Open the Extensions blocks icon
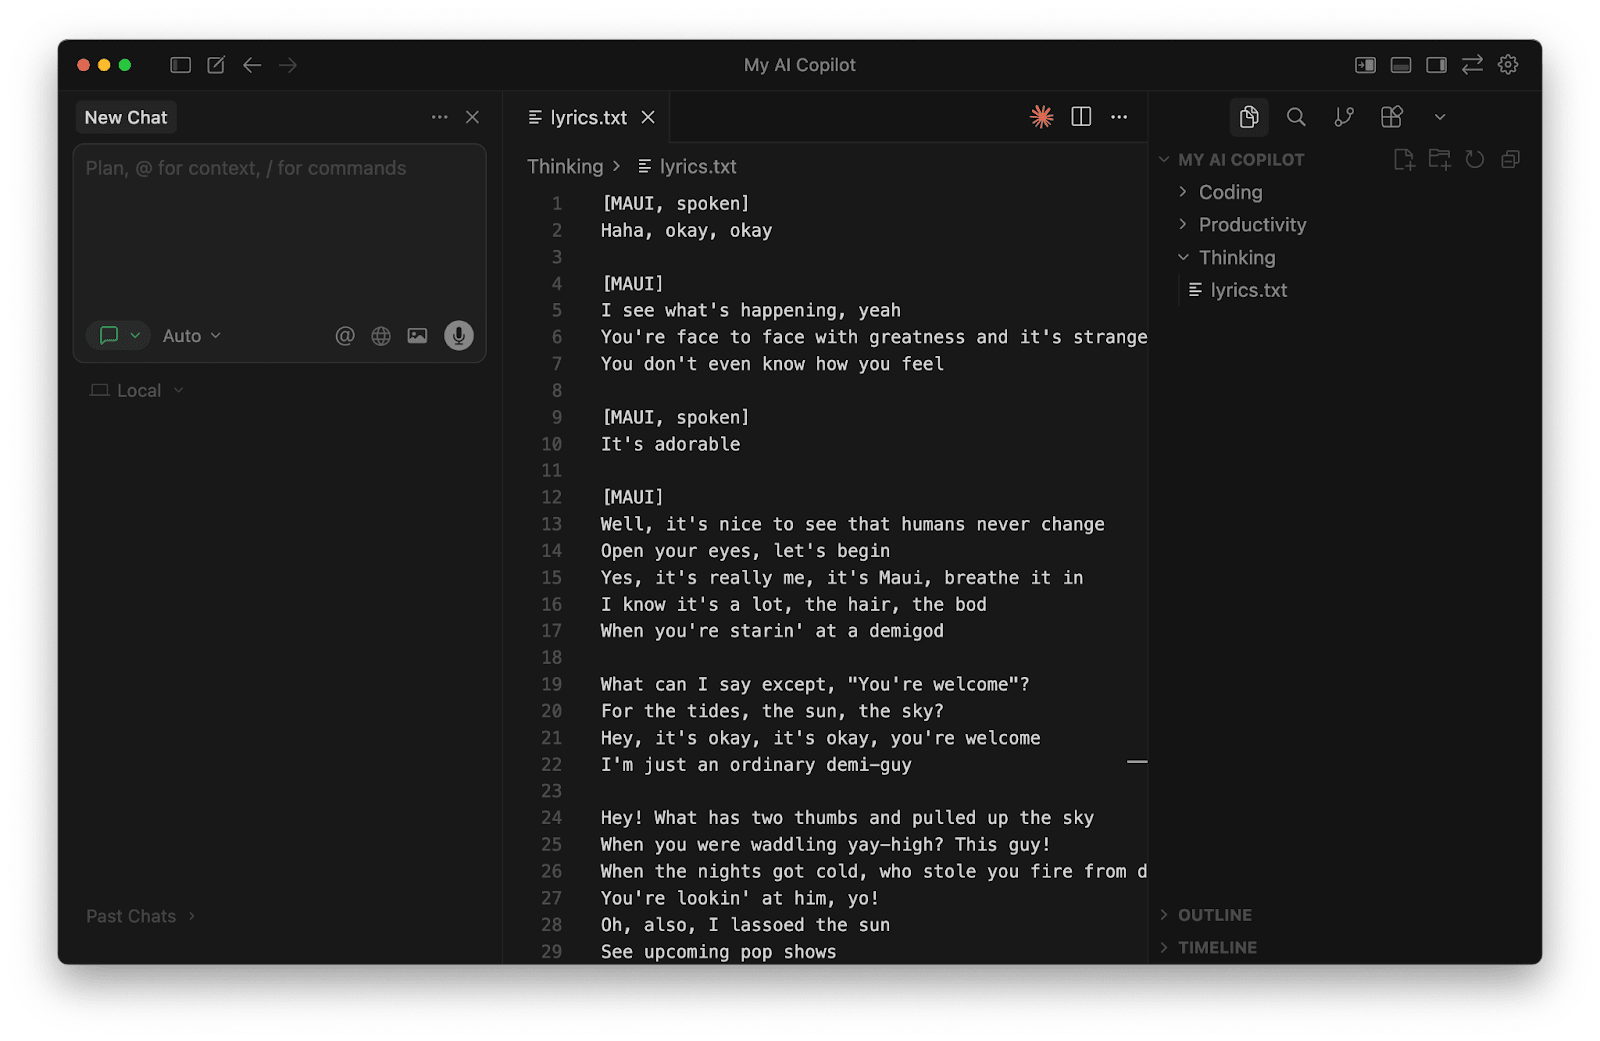 click(1392, 117)
